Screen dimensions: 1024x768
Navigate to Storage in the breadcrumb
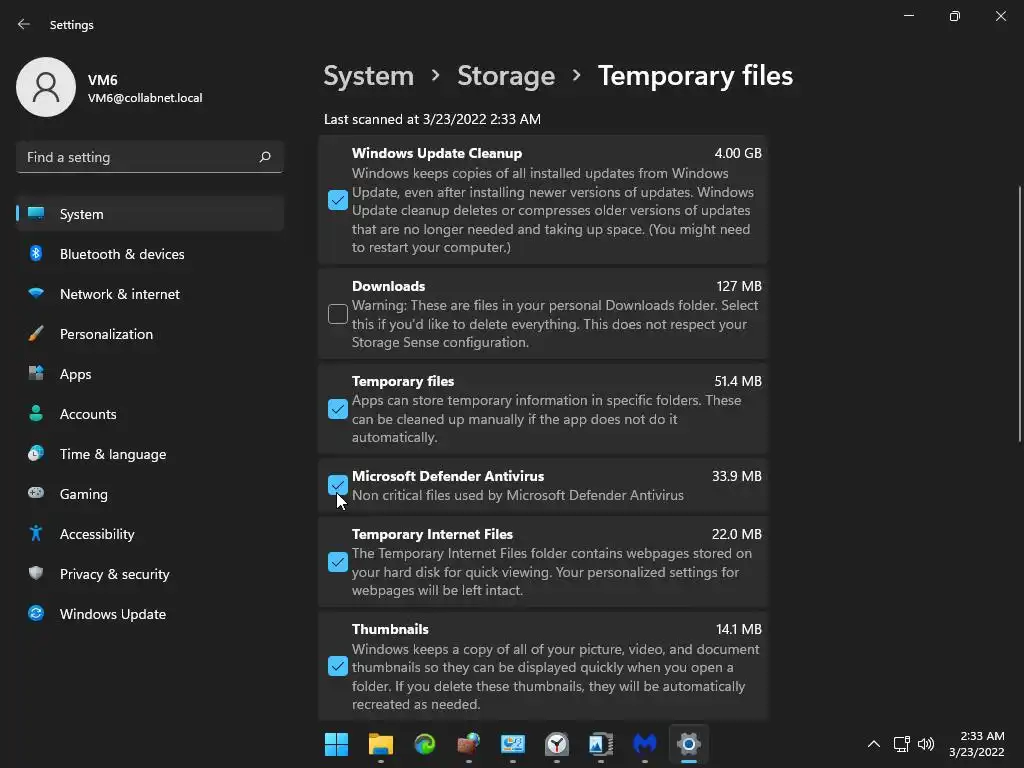click(x=506, y=76)
